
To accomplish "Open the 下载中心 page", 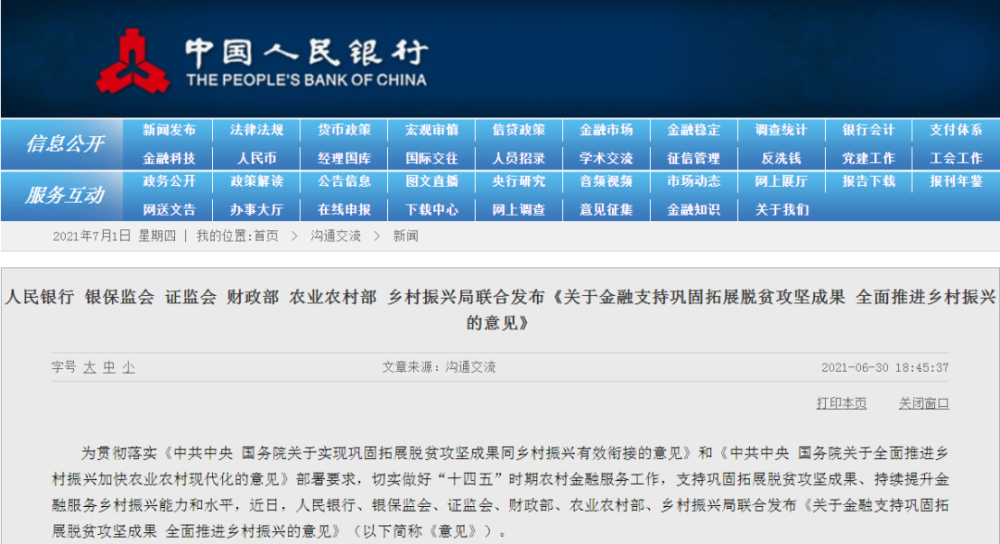I will tap(432, 210).
